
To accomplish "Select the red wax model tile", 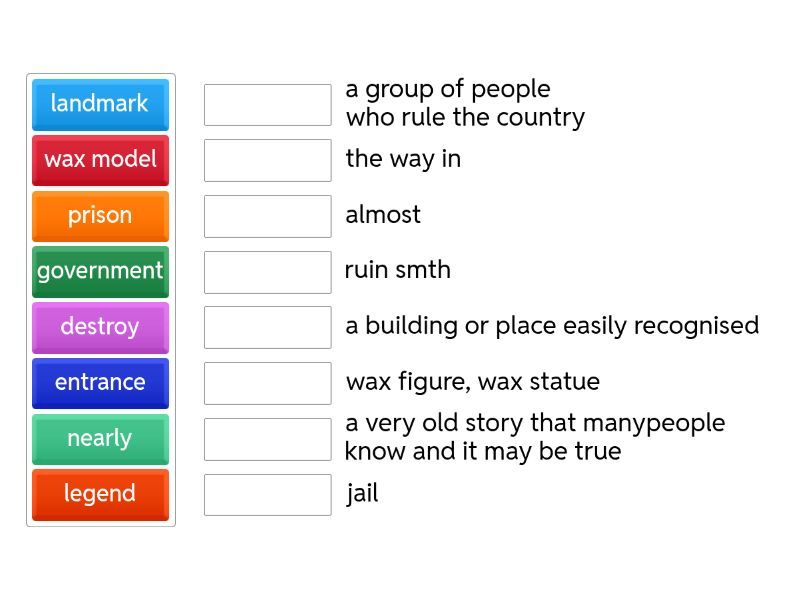I will pos(100,160).
